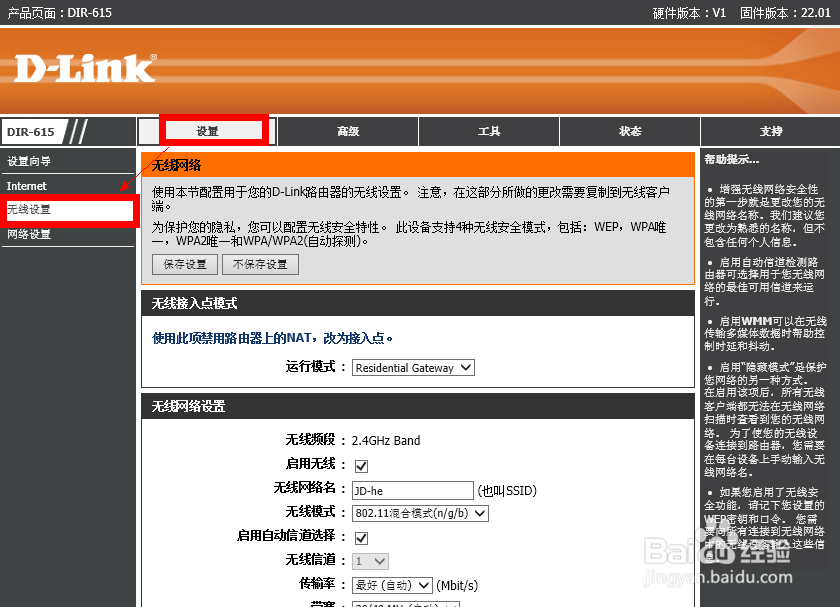
Task: Click the D-Link logo
Action: coord(85,68)
